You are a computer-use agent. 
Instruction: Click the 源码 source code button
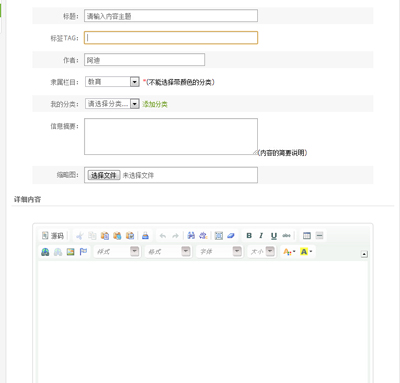(x=53, y=236)
